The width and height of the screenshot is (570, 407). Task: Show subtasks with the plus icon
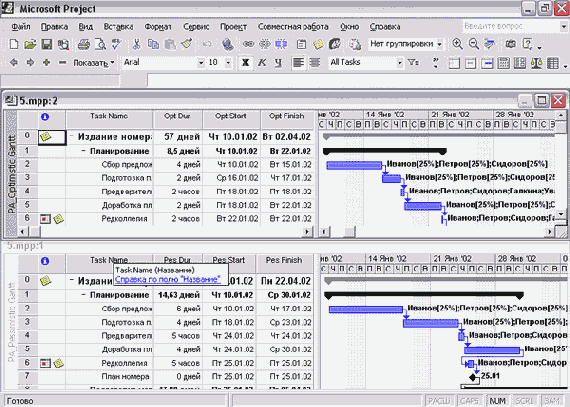(x=46, y=63)
